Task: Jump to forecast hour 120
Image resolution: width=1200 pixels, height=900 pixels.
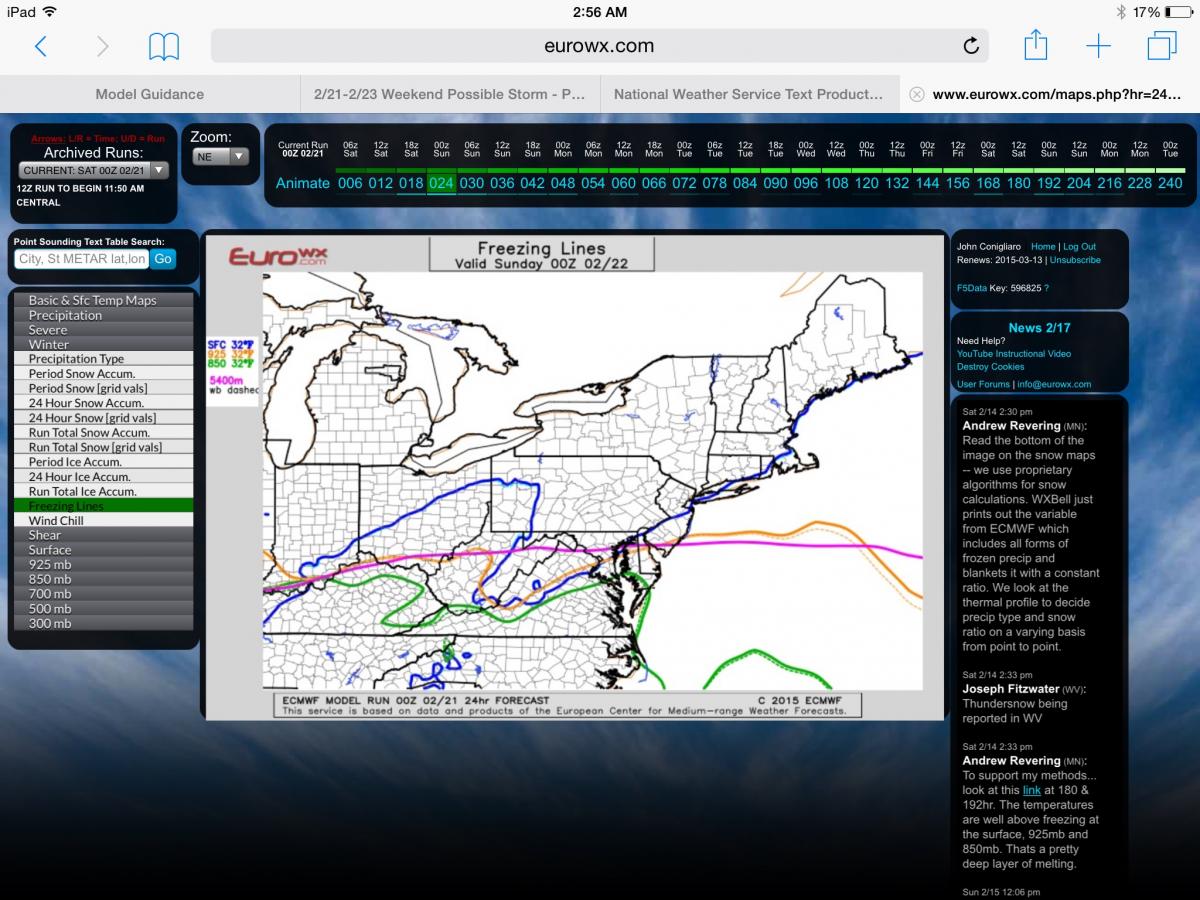Action: click(x=866, y=183)
